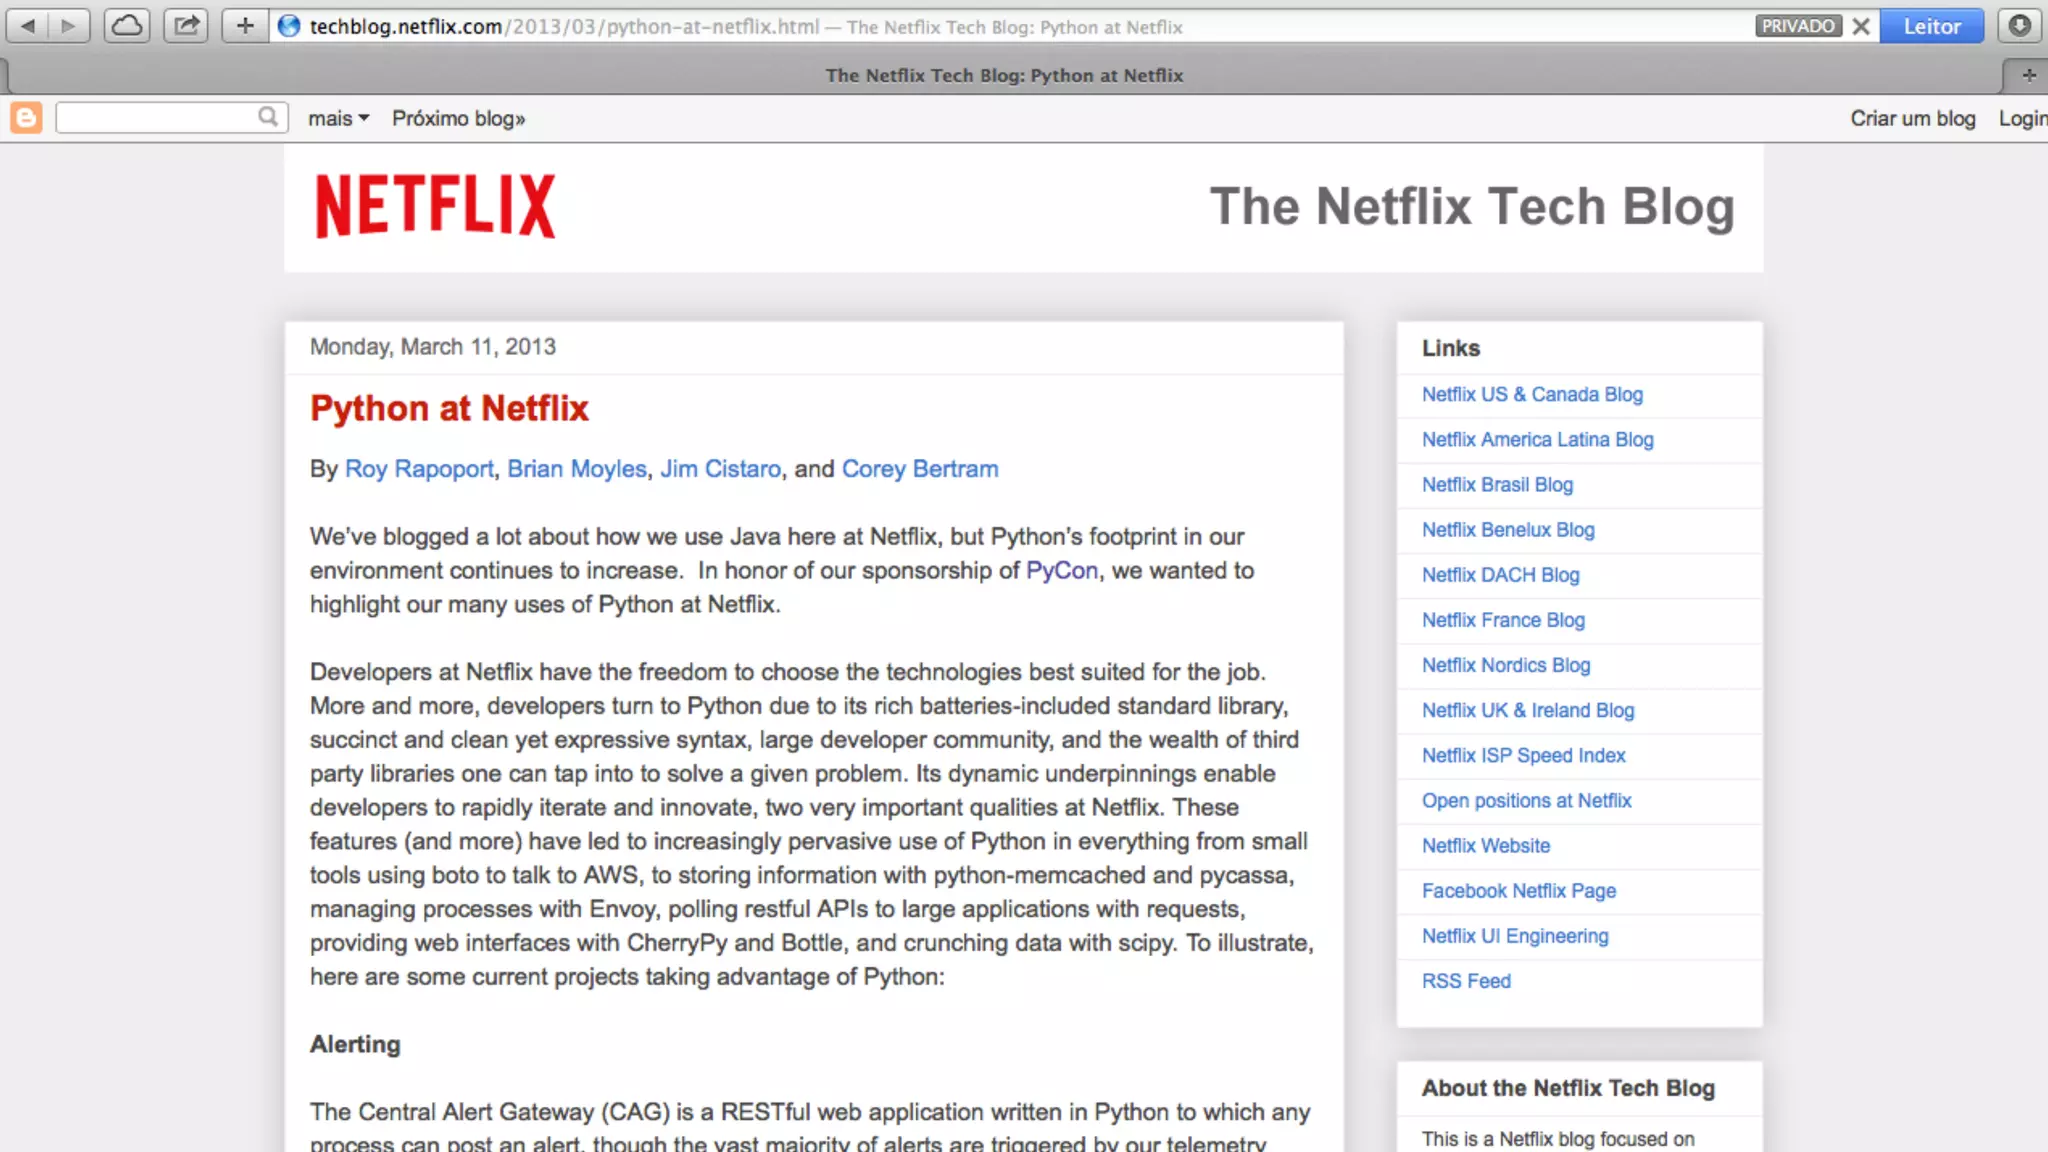
Task: Click the search magnifier in Blogger bar
Action: pyautogui.click(x=268, y=117)
